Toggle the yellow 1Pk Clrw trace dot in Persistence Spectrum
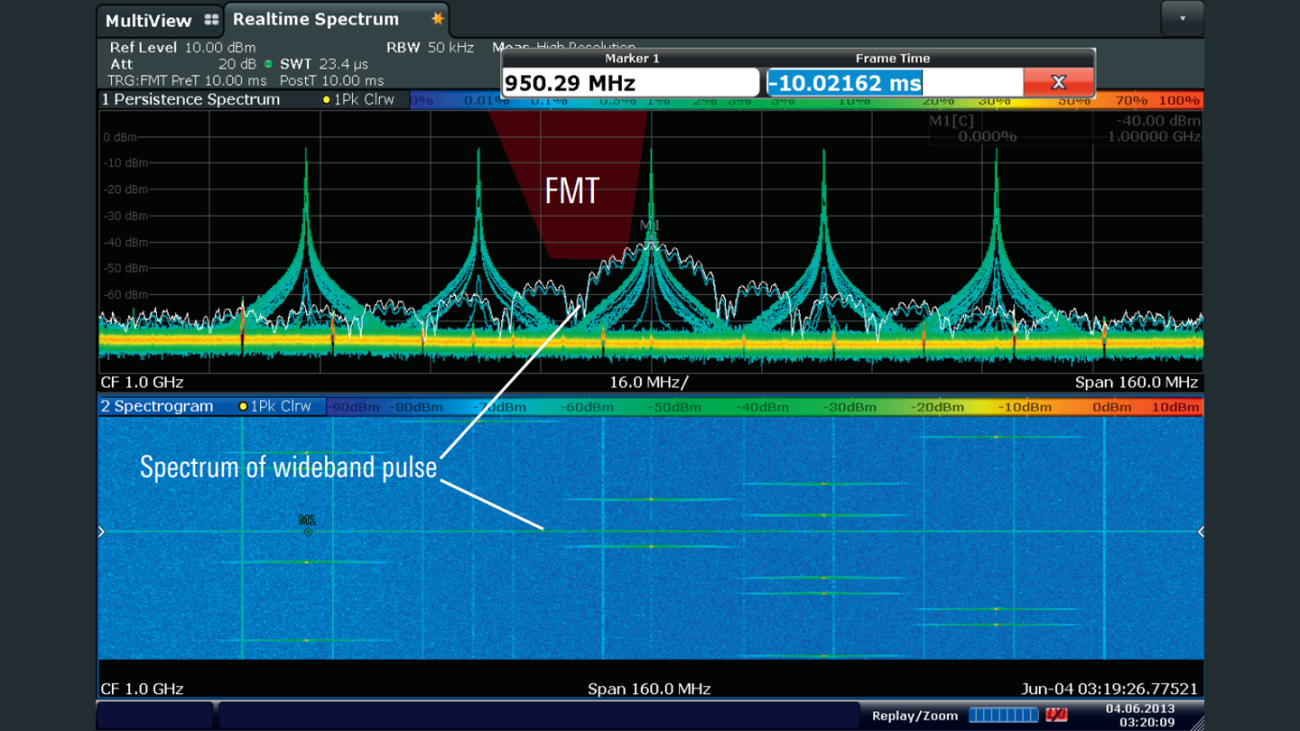Viewport: 1300px width, 731px height. [x=326, y=99]
